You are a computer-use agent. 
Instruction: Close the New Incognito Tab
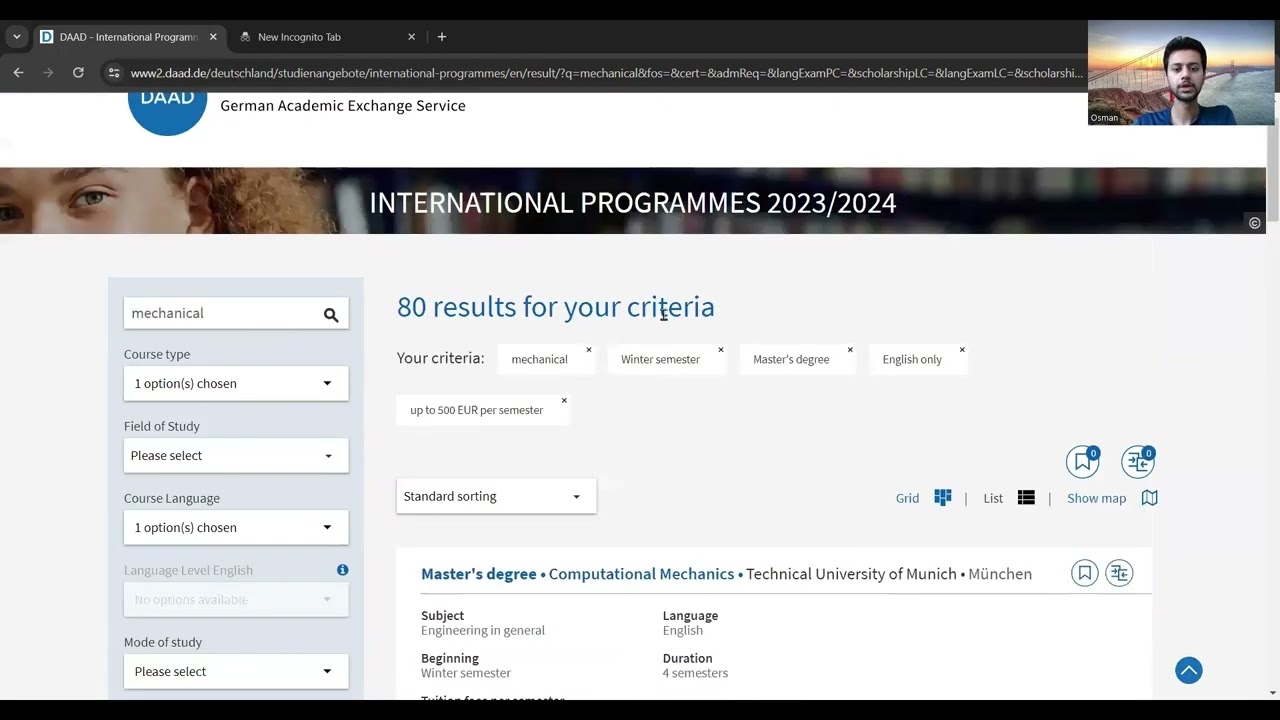(x=411, y=37)
